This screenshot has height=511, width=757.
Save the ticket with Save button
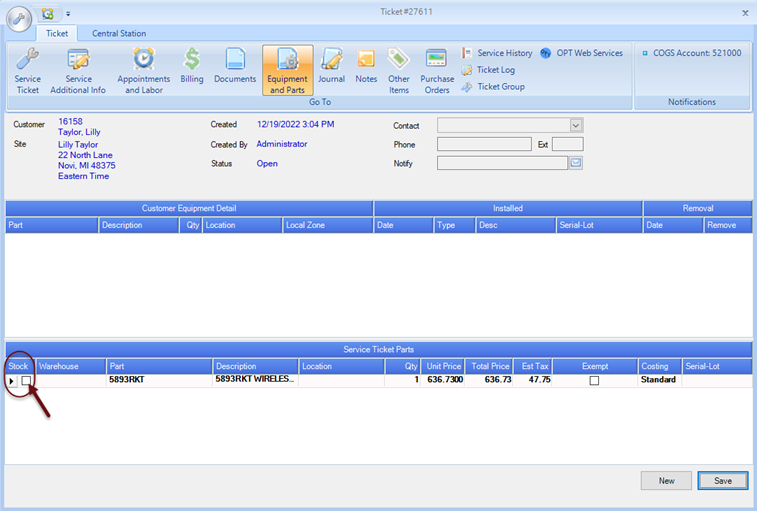722,481
